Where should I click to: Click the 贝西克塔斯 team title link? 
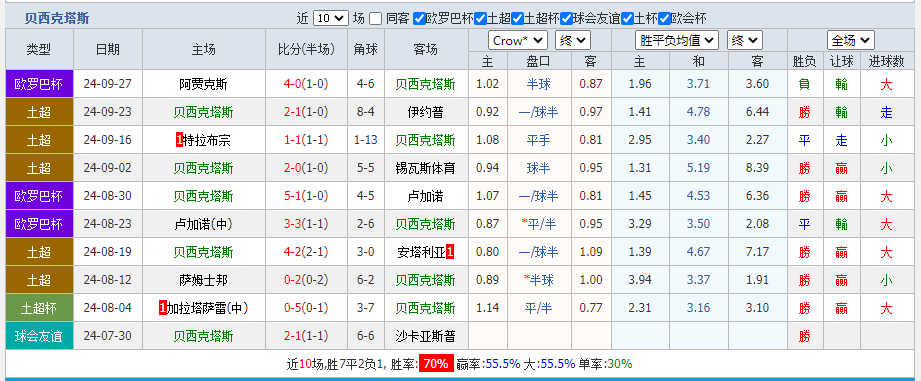57,19
